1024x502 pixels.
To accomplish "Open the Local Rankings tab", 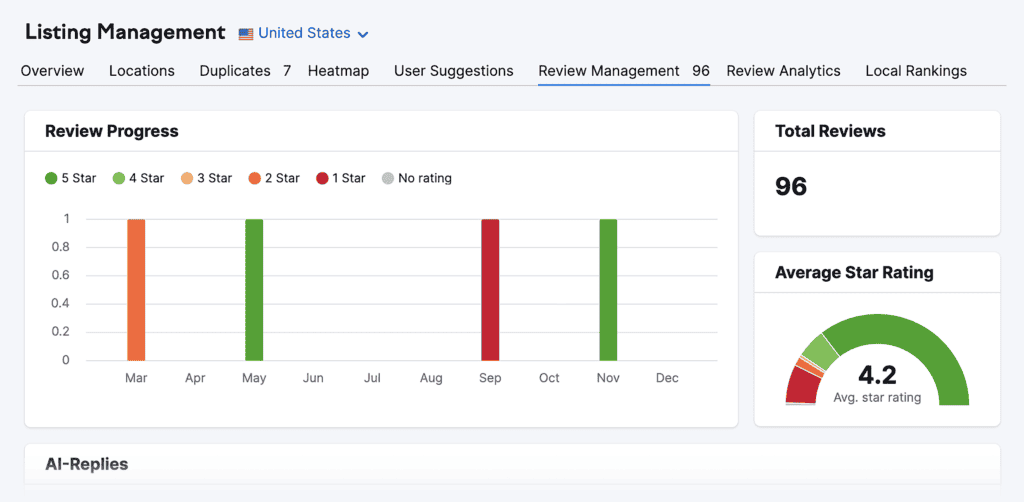I will tap(915, 71).
